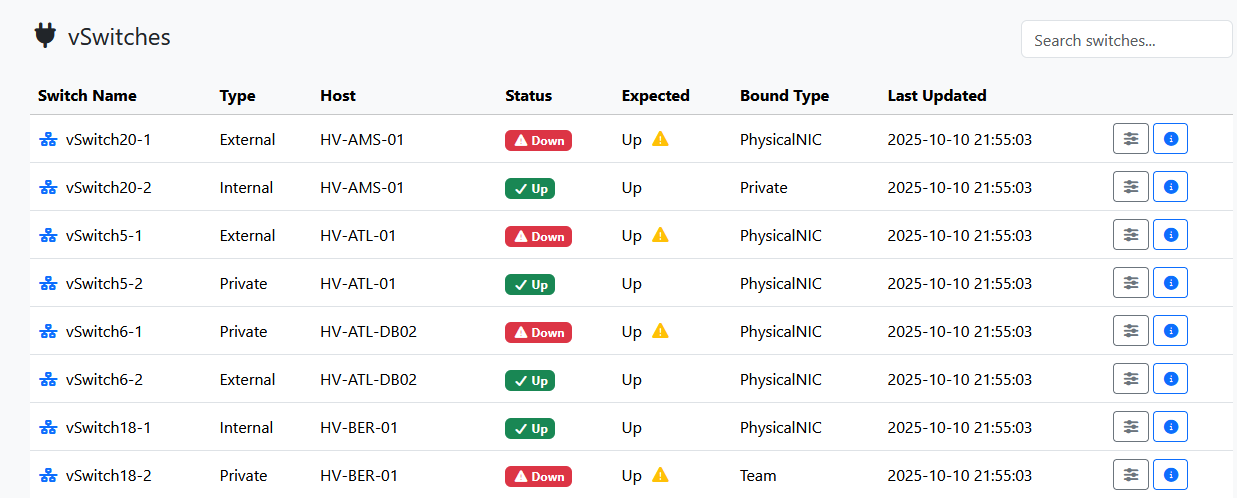The image size is (1237, 498).
Task: Click the network icon beside vSwitch20-1
Action: (48, 140)
